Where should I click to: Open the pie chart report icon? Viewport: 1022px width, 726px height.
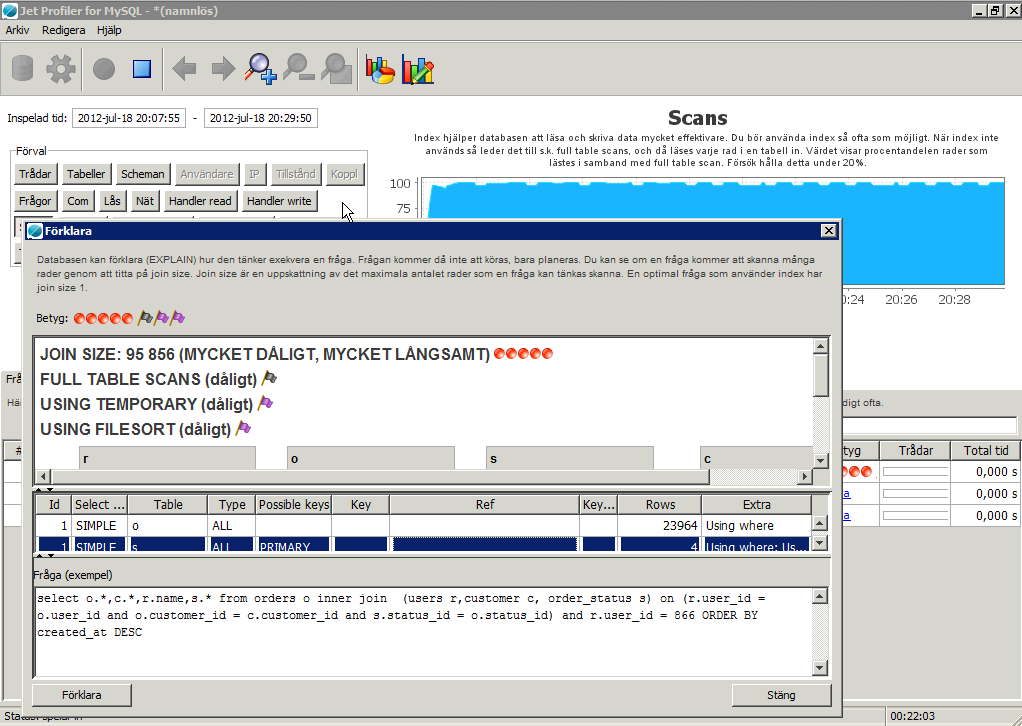[380, 69]
